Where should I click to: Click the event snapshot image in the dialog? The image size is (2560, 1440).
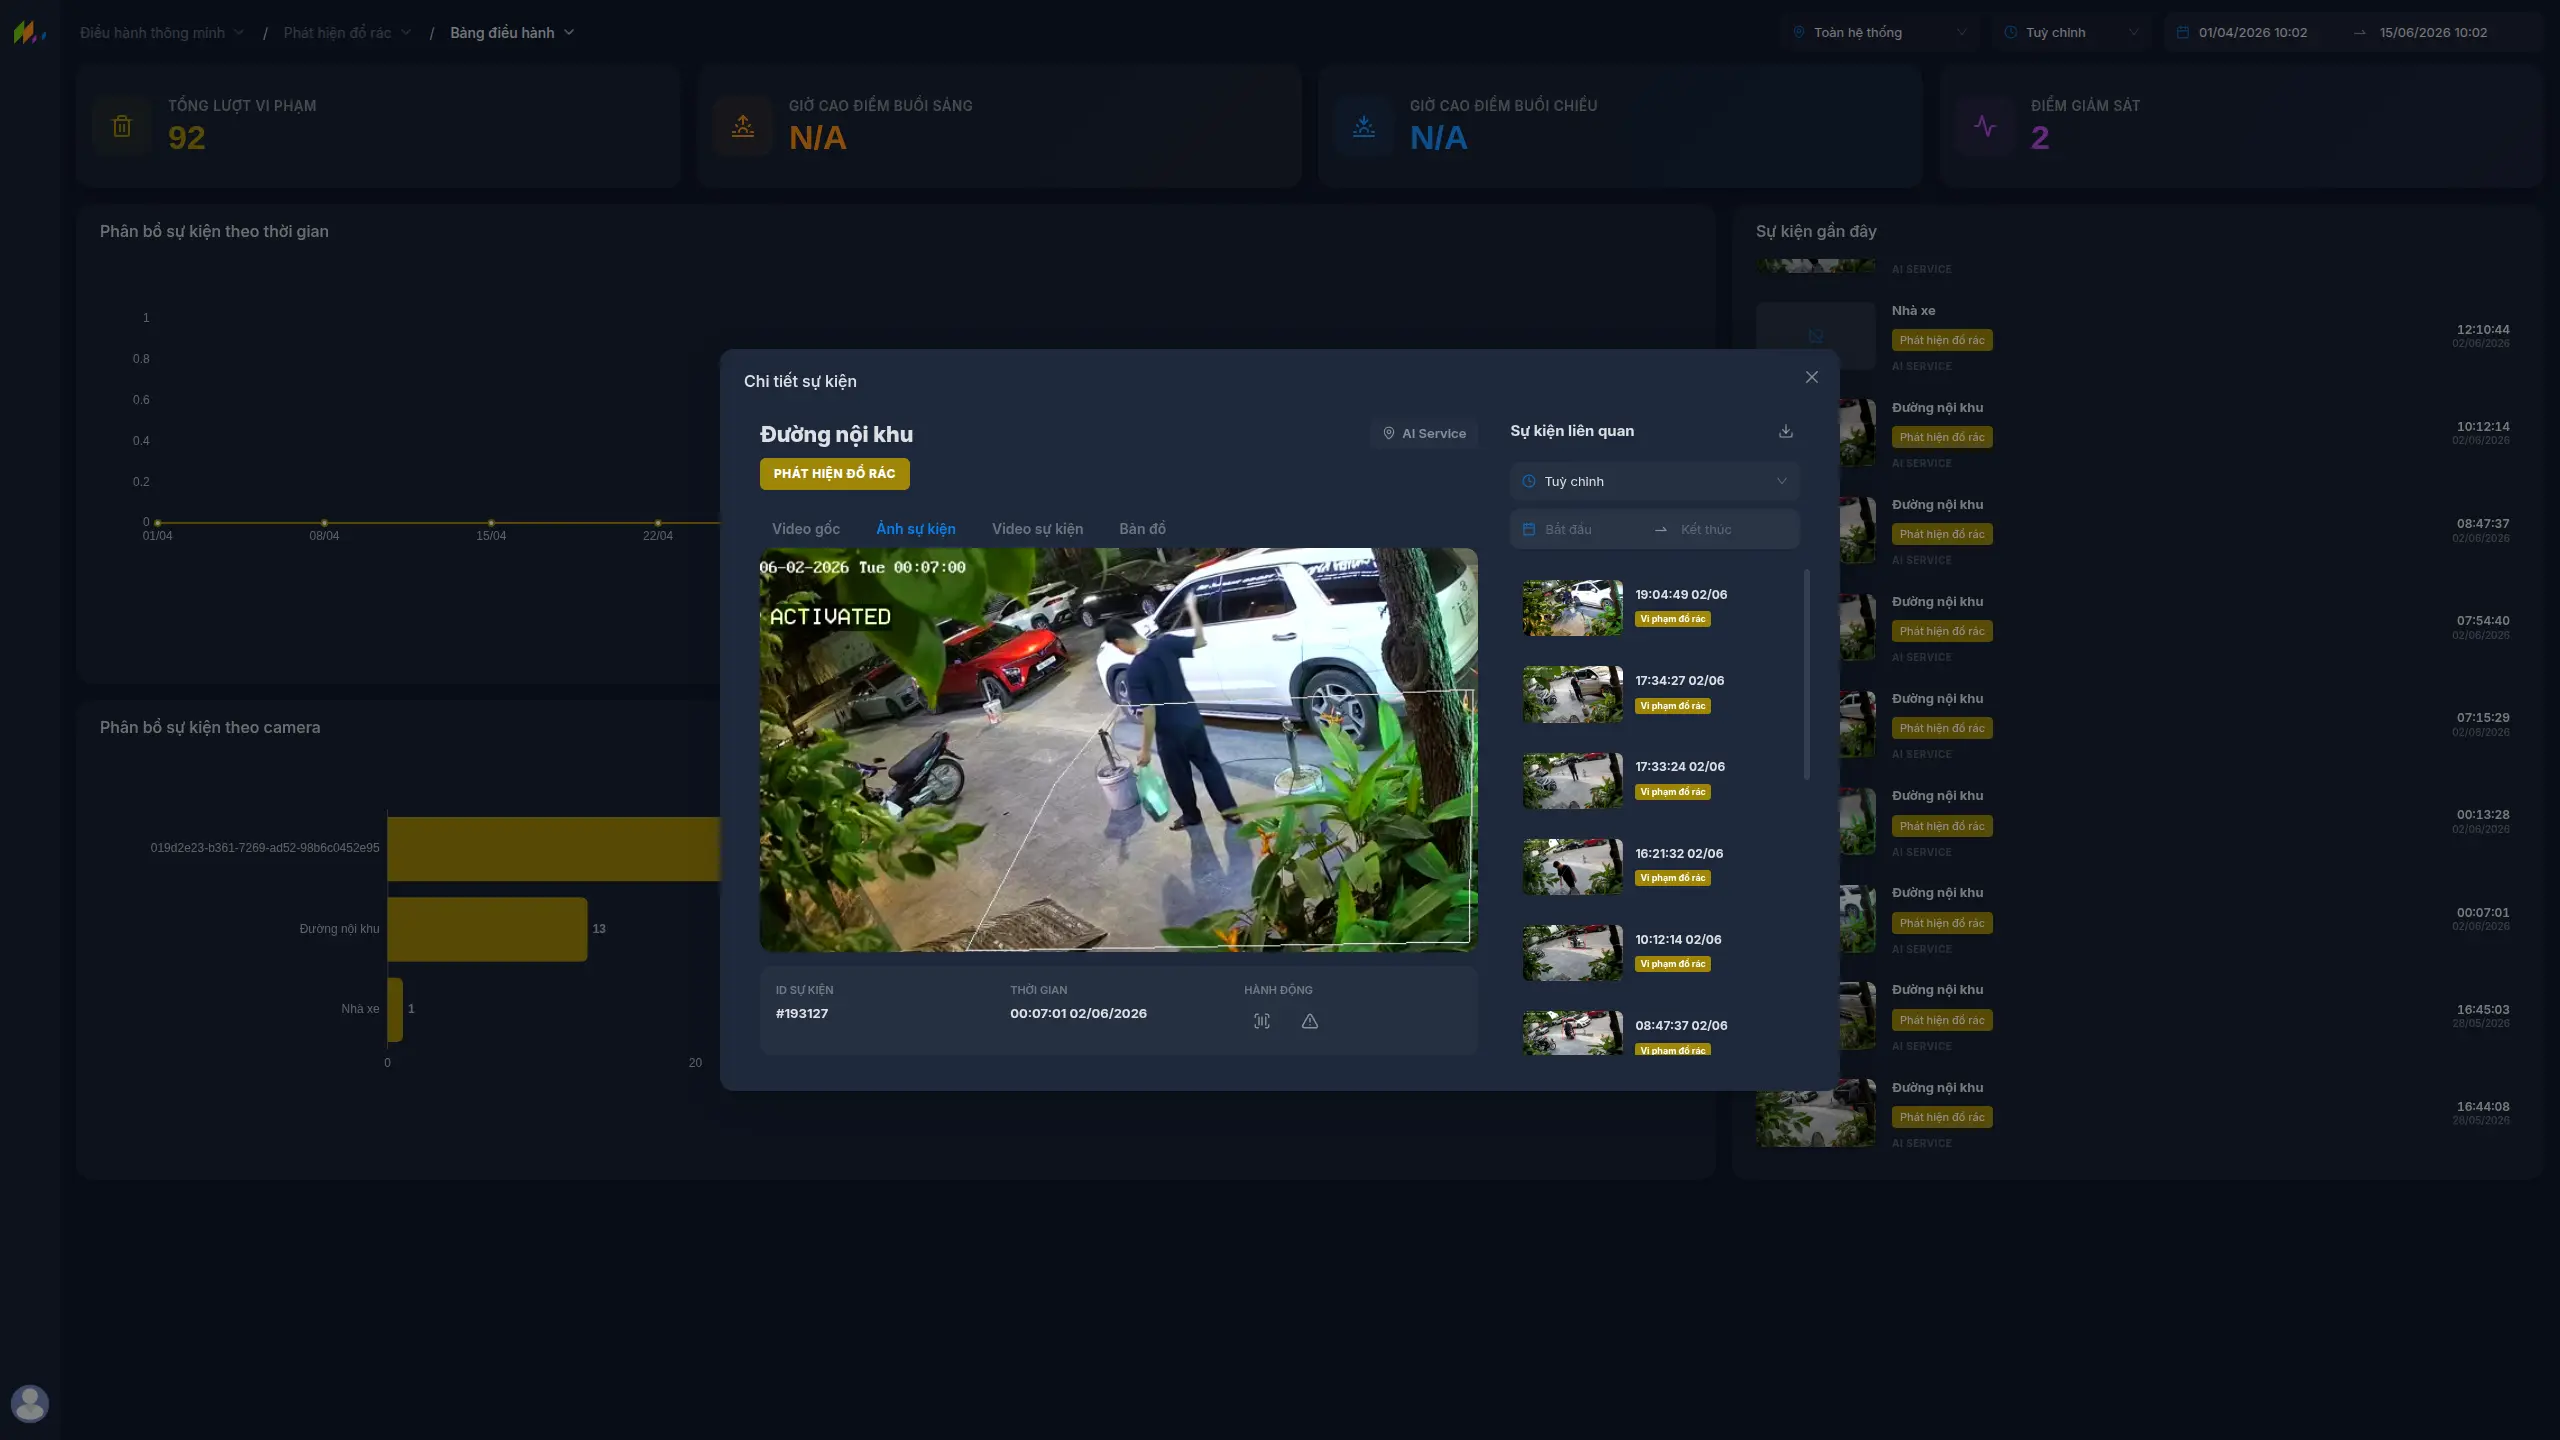(1118, 749)
